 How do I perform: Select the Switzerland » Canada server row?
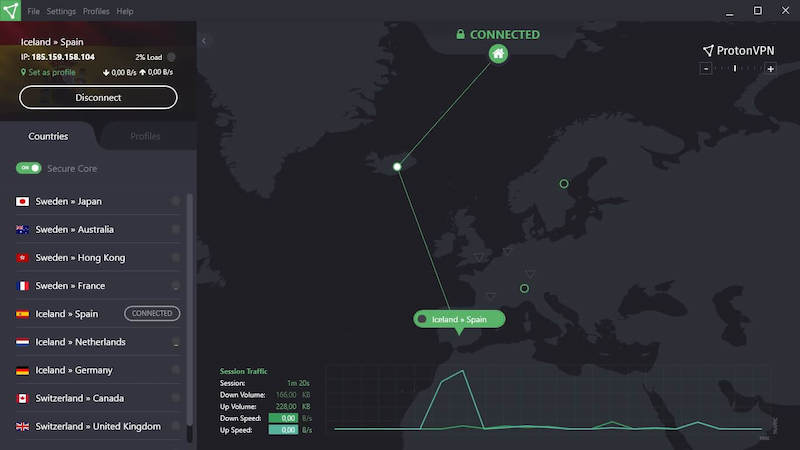click(98, 398)
